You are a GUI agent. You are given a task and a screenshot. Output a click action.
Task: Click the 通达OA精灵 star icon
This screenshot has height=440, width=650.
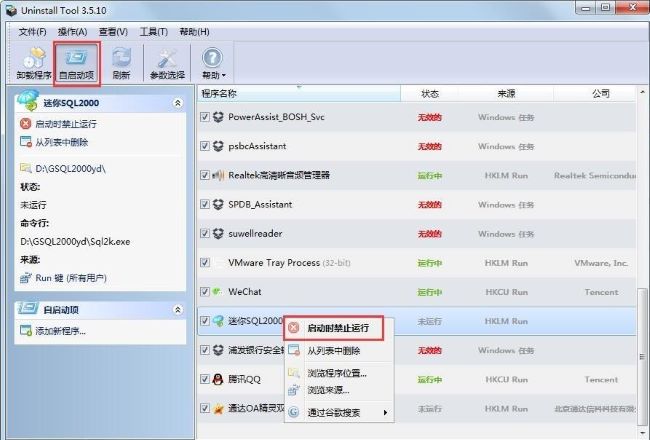218,408
